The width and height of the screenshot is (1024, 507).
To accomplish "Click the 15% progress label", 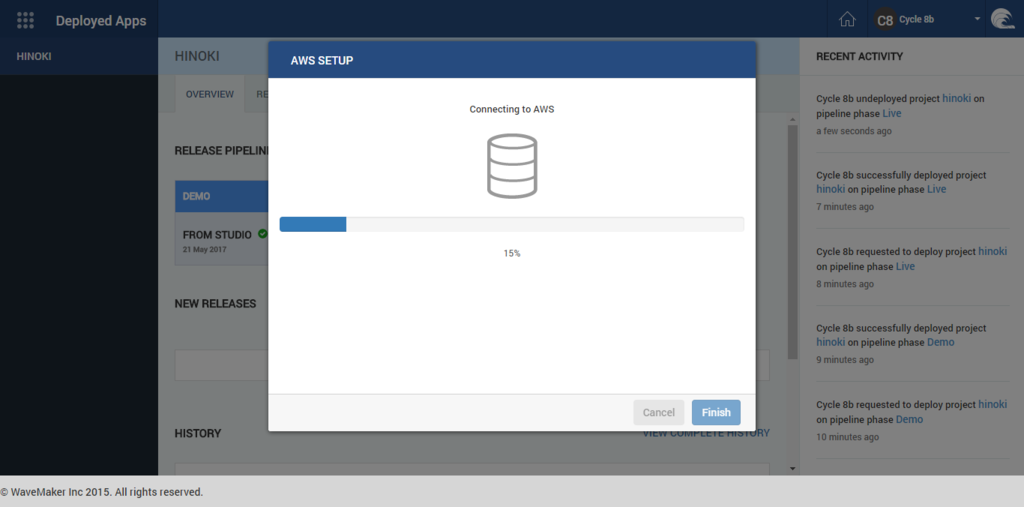I will (x=512, y=254).
